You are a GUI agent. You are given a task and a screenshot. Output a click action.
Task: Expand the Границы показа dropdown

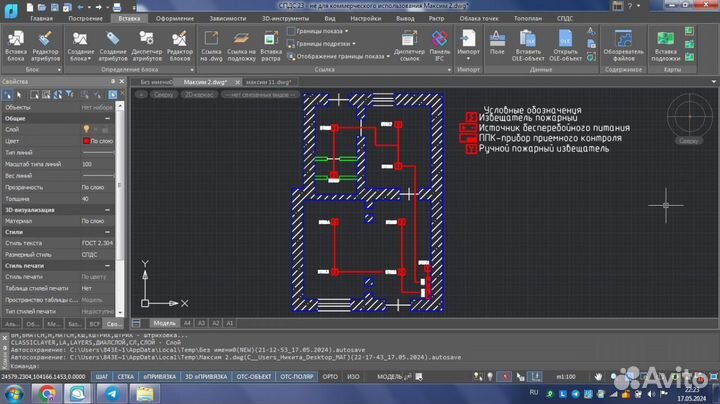(322, 31)
